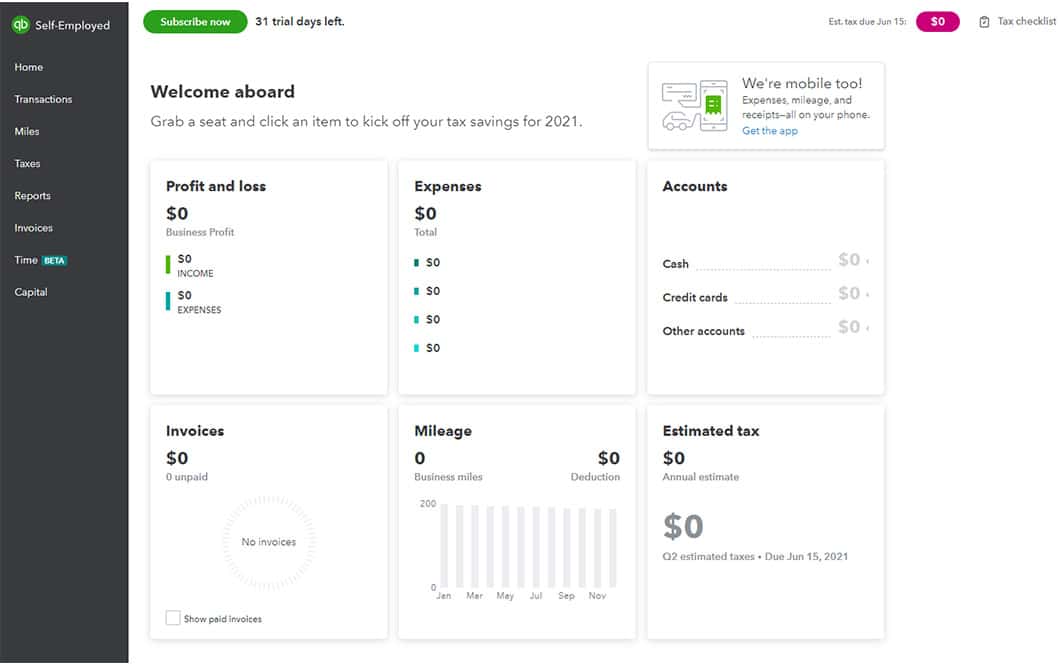Click the No invoices donut chart
1060x664 pixels.
pyautogui.click(x=268, y=542)
